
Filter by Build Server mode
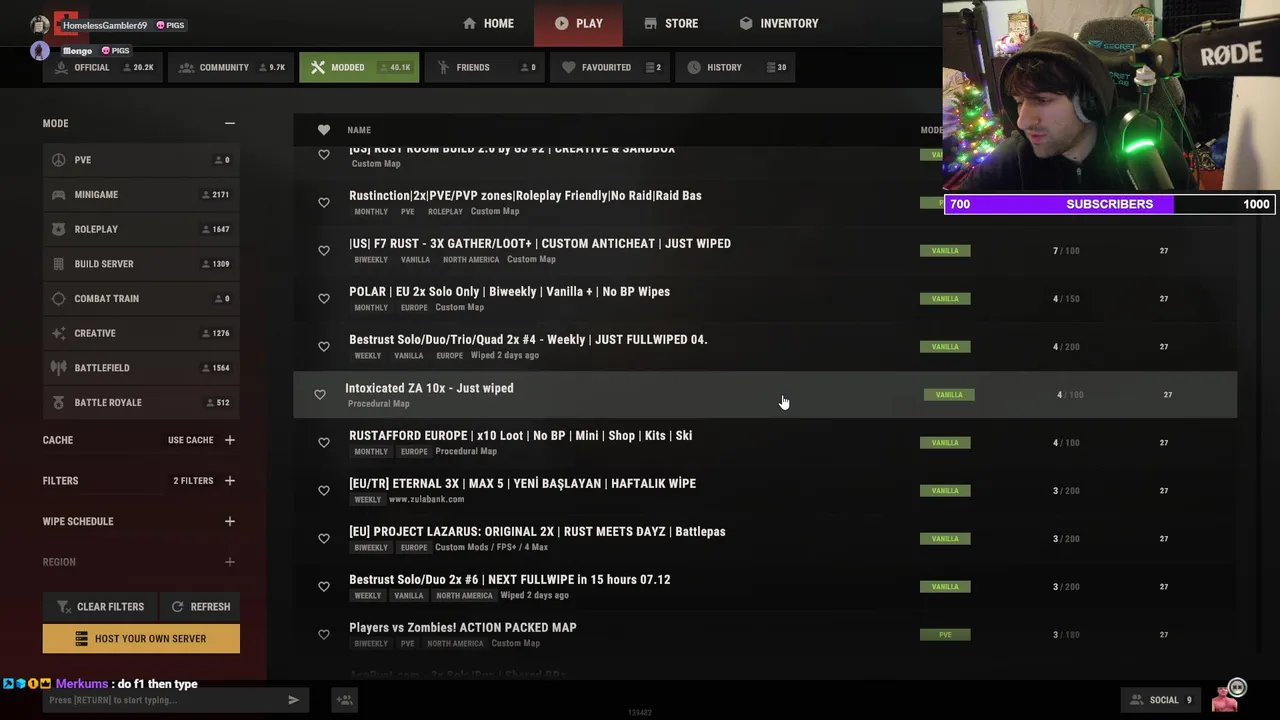140,264
